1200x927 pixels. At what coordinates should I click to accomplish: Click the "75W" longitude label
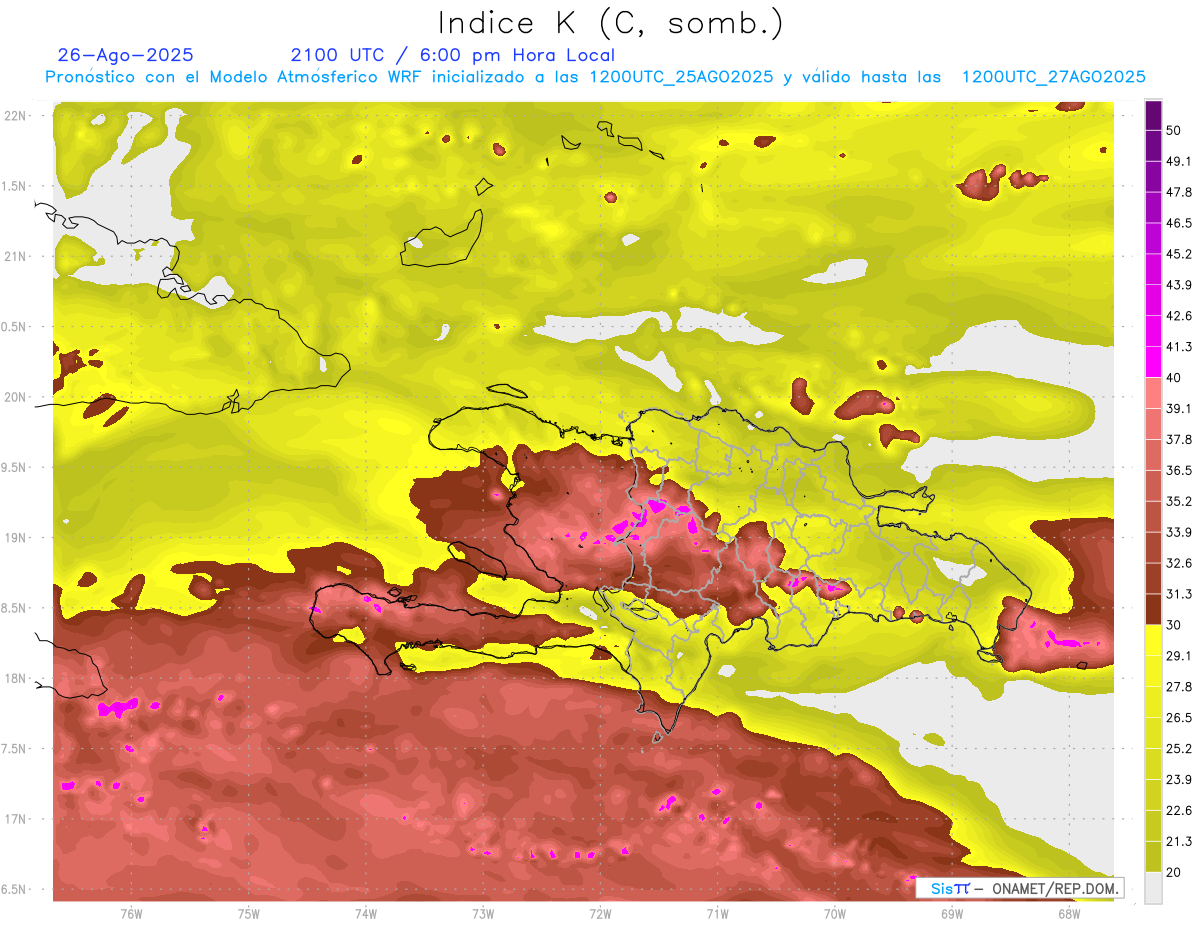(x=249, y=913)
